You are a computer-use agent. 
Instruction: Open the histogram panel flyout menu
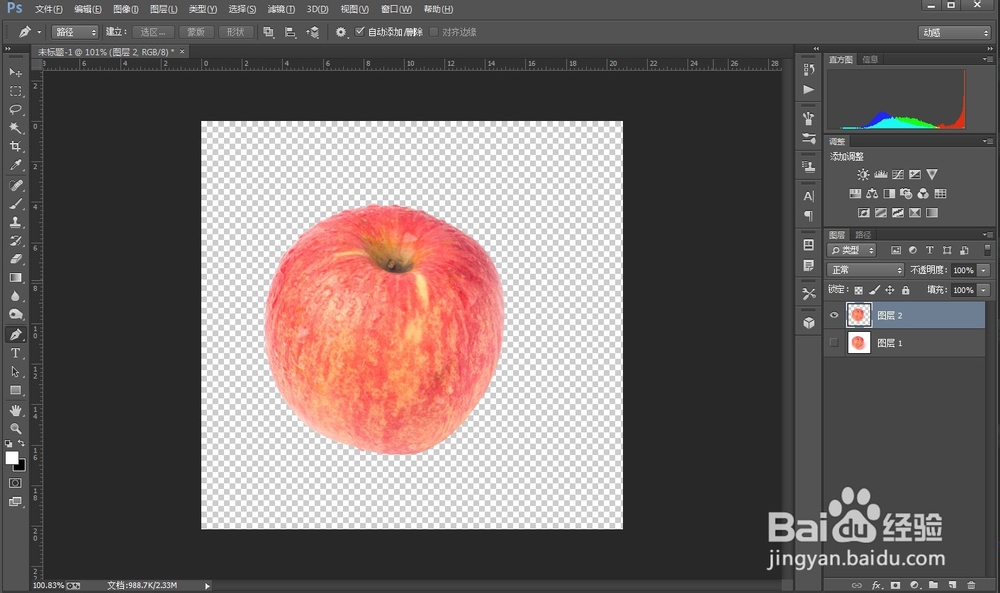coord(988,59)
